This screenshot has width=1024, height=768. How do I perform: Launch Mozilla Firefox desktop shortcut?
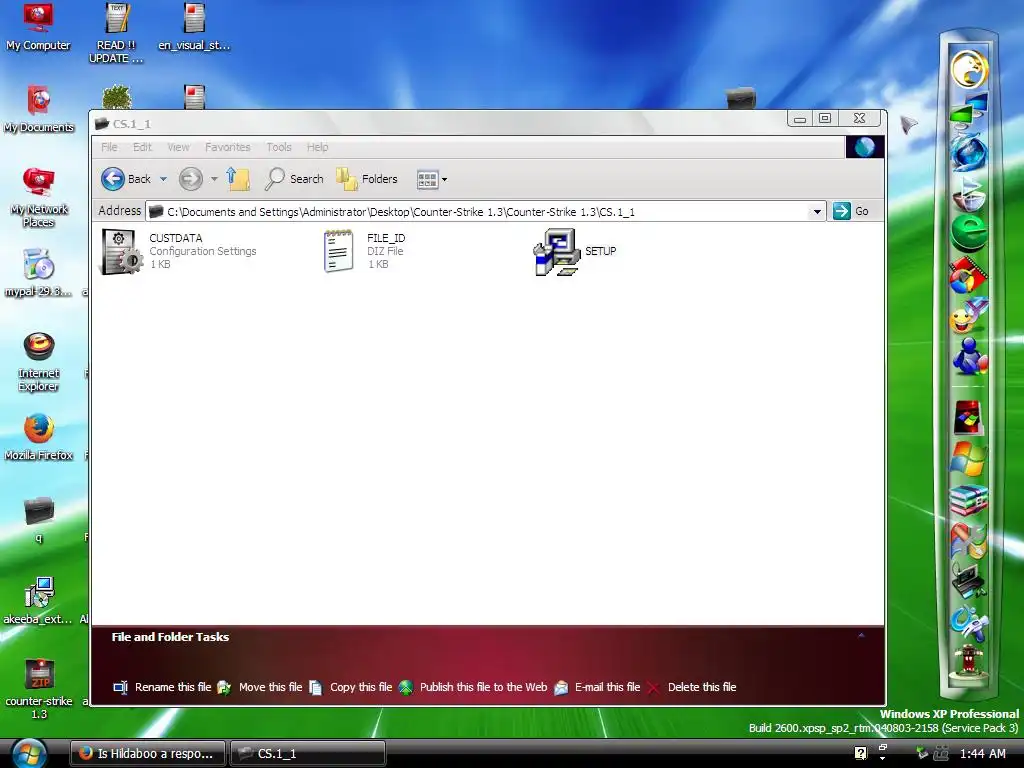[38, 437]
